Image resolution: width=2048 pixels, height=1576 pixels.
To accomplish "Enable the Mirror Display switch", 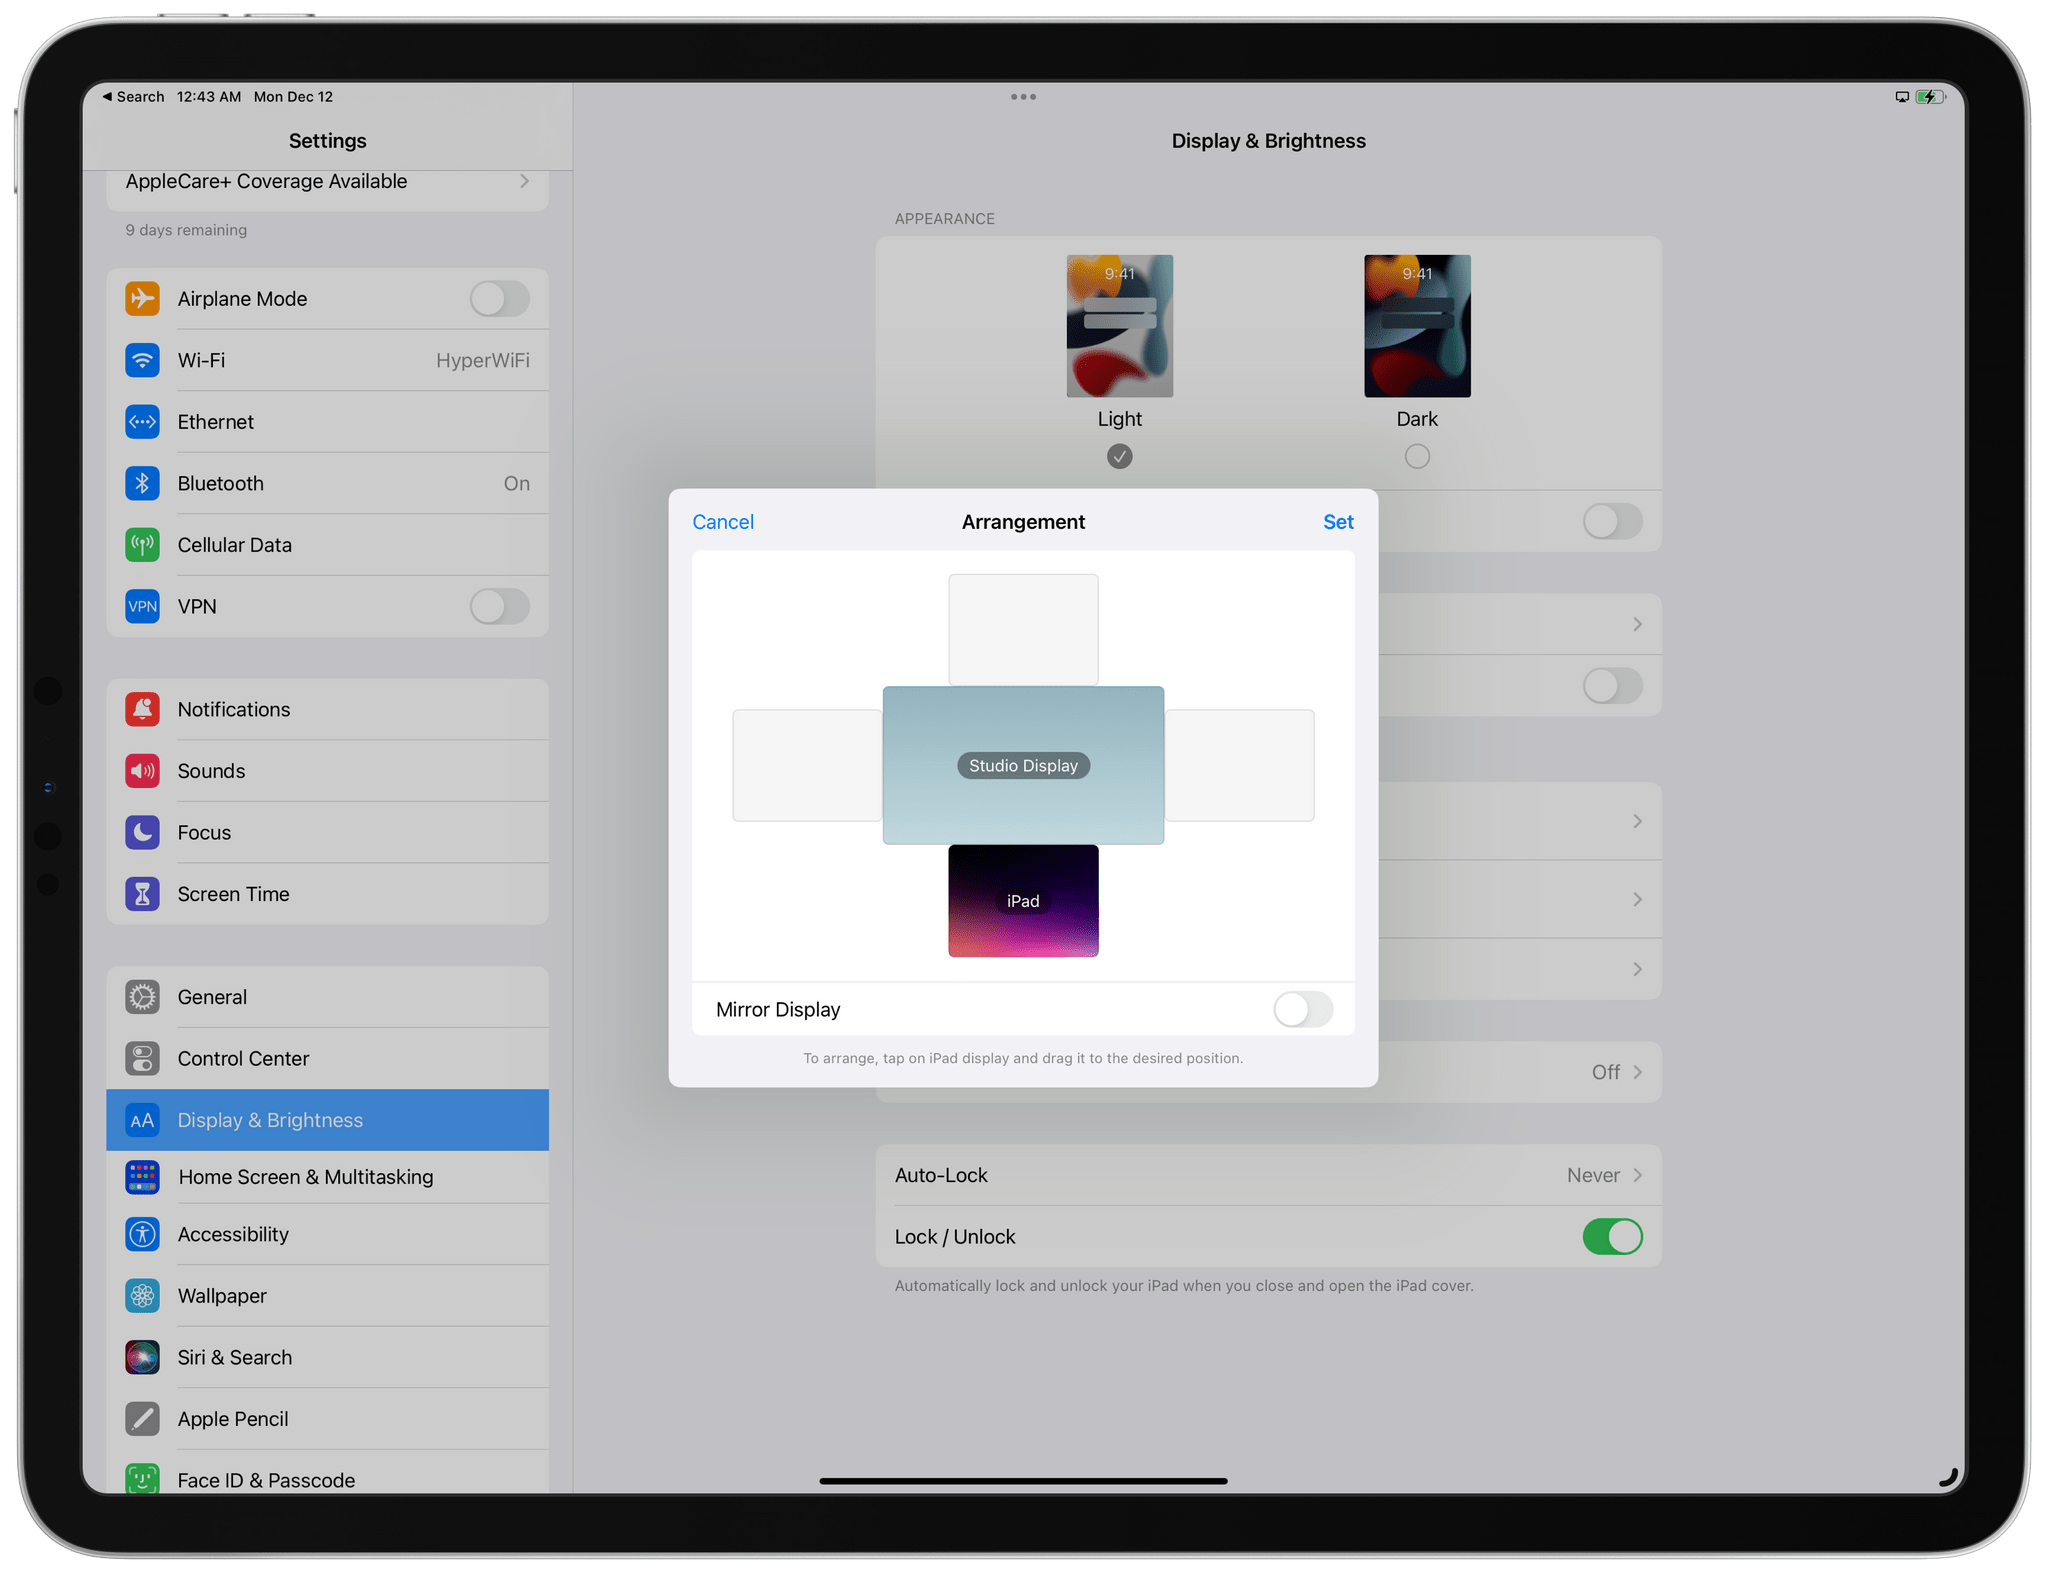I will (x=1303, y=1009).
